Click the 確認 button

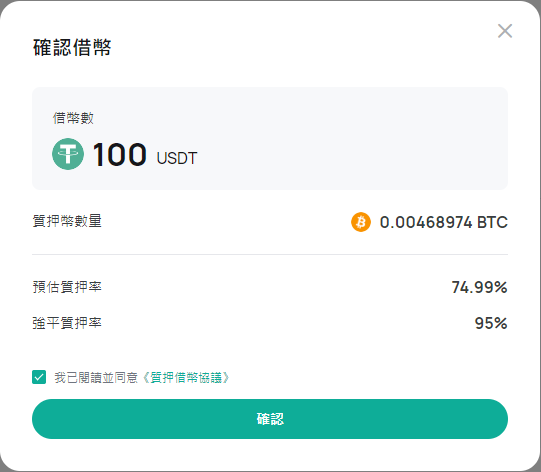pos(270,419)
